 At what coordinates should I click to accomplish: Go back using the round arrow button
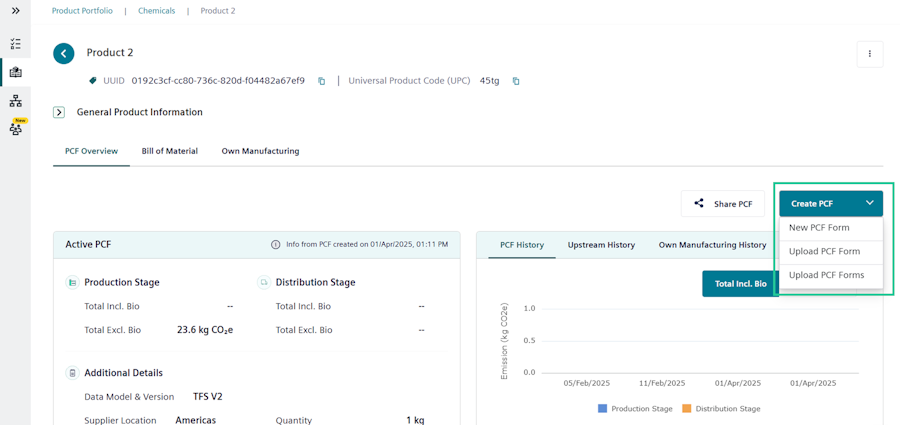tap(64, 53)
